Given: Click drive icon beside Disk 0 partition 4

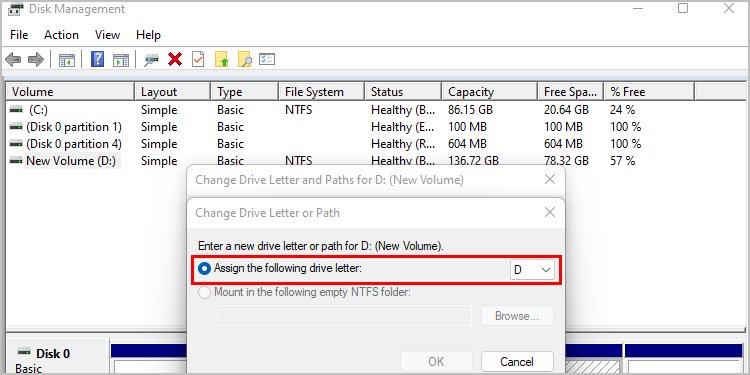Looking at the screenshot, I should point(16,144).
